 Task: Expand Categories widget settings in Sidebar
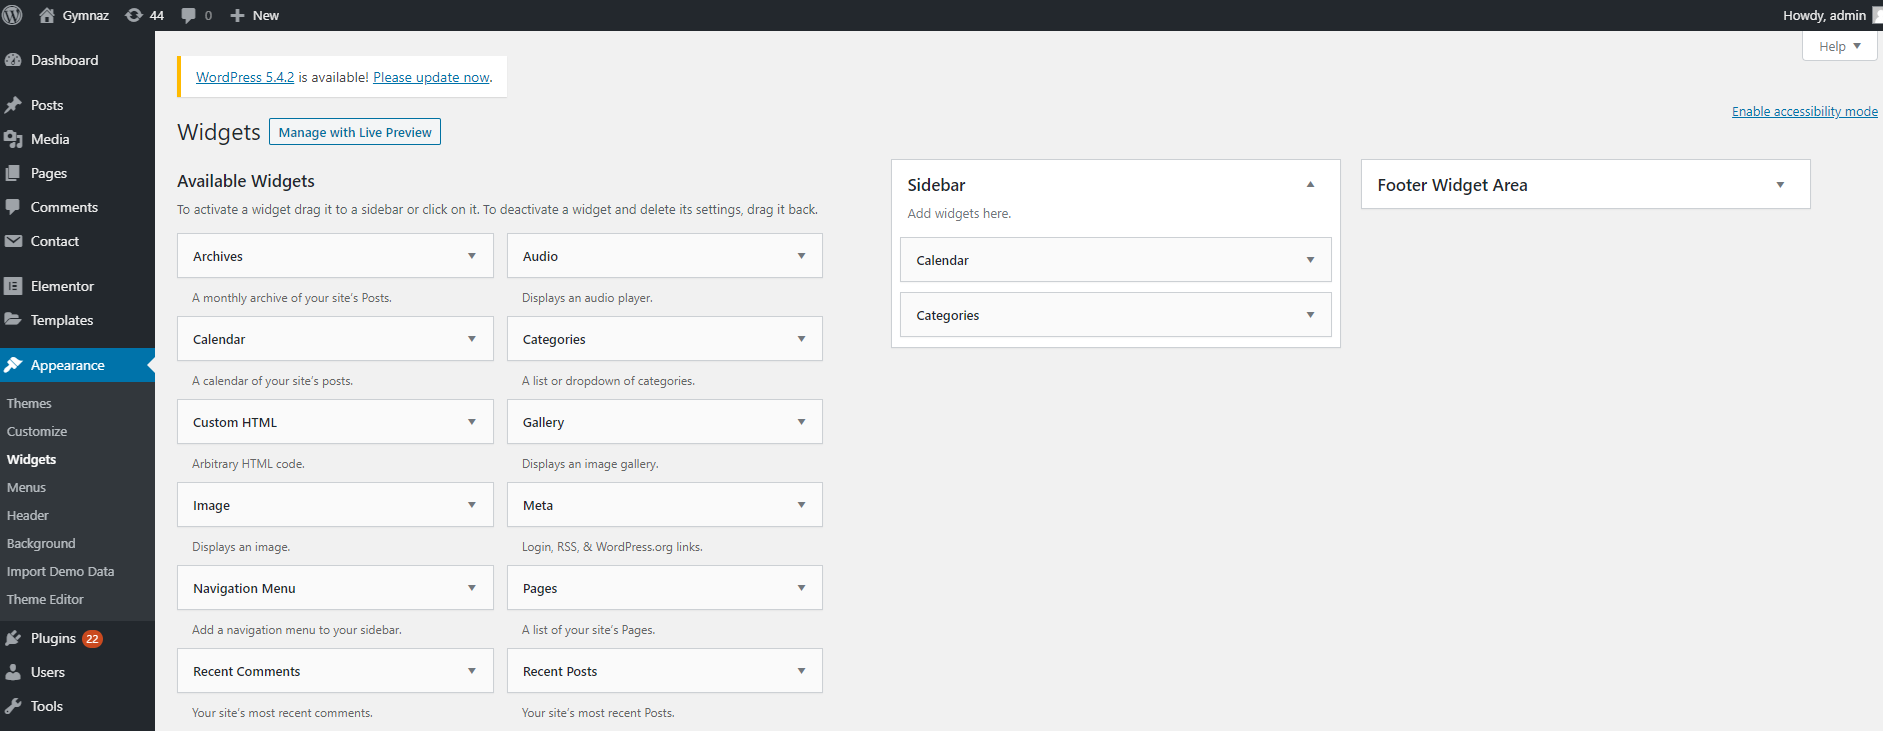[x=1310, y=315]
